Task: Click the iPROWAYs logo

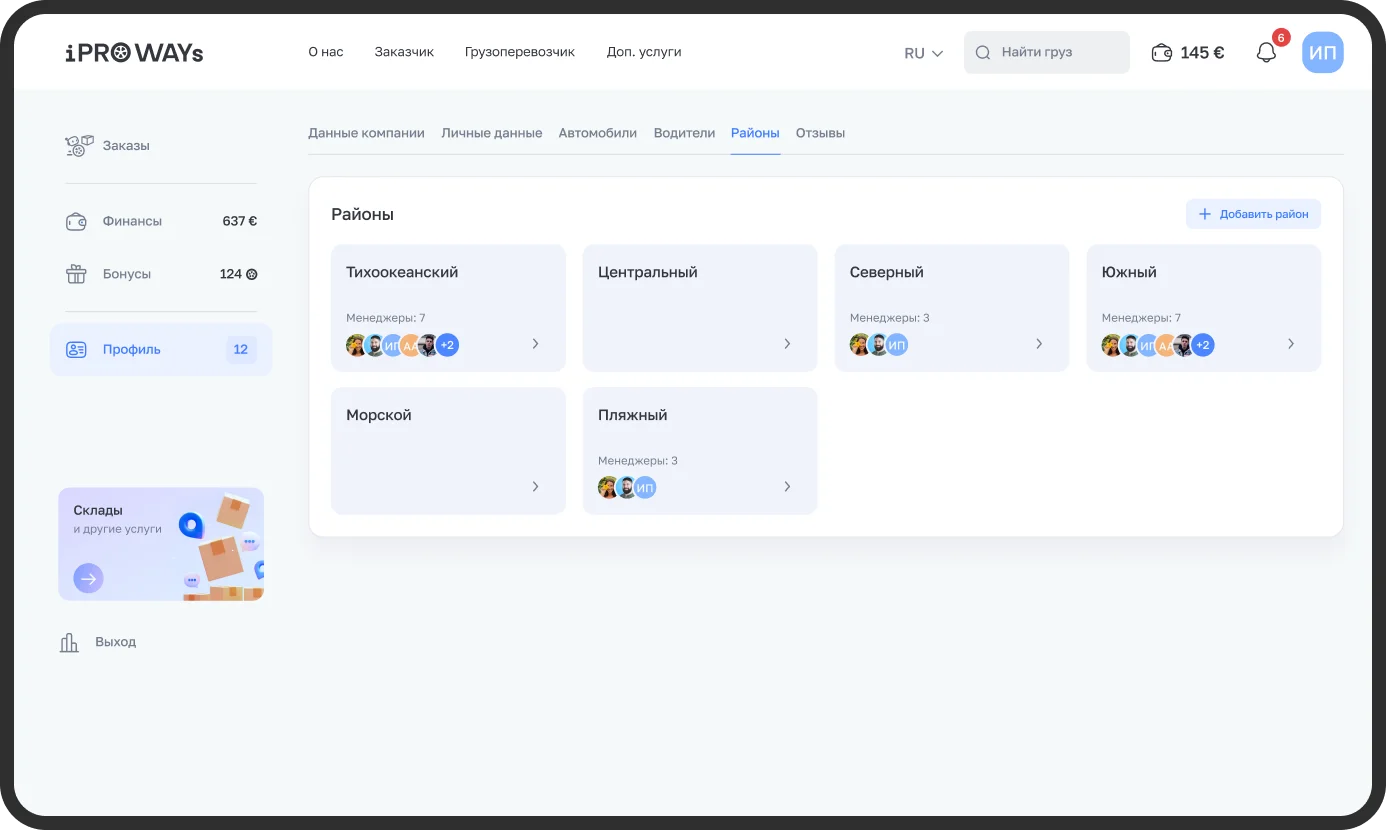Action: [x=134, y=53]
